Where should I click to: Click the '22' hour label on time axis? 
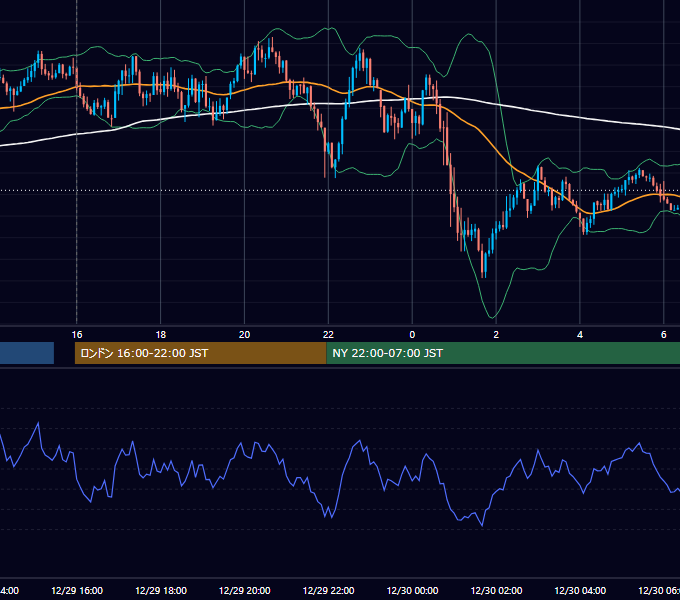[328, 335]
